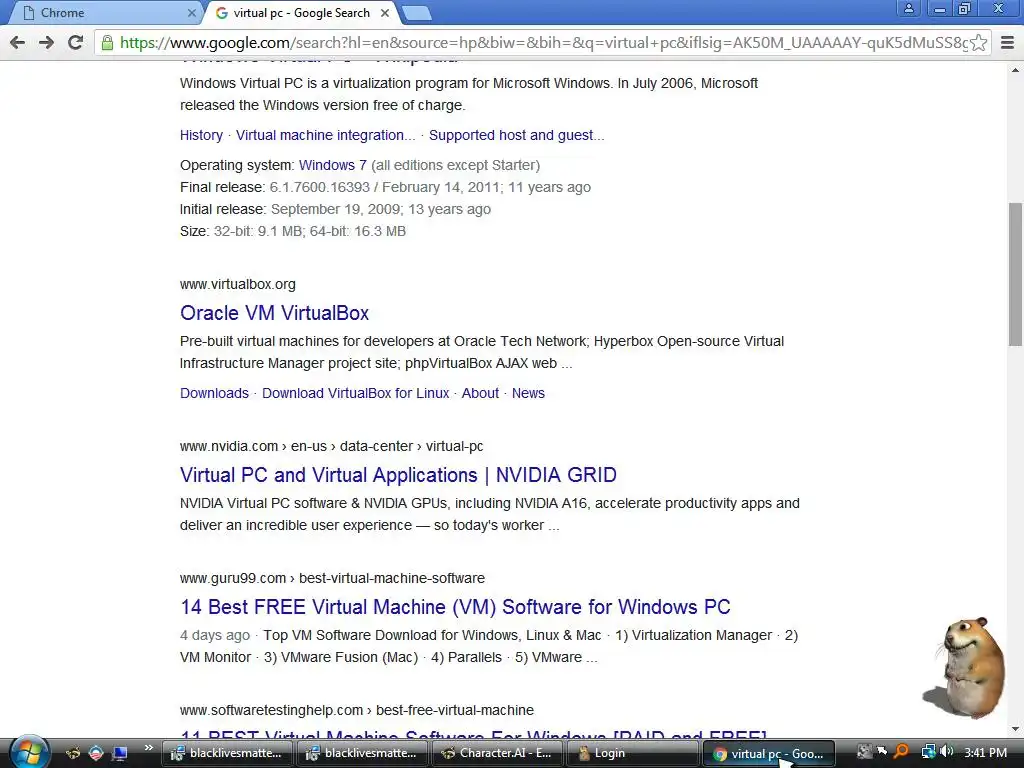Open Supported host and guest link
Viewport: 1024px width, 768px height.
(517, 135)
